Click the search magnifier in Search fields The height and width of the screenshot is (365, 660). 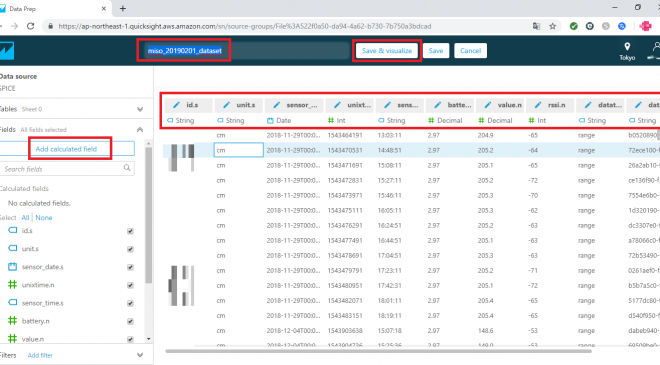tap(127, 168)
